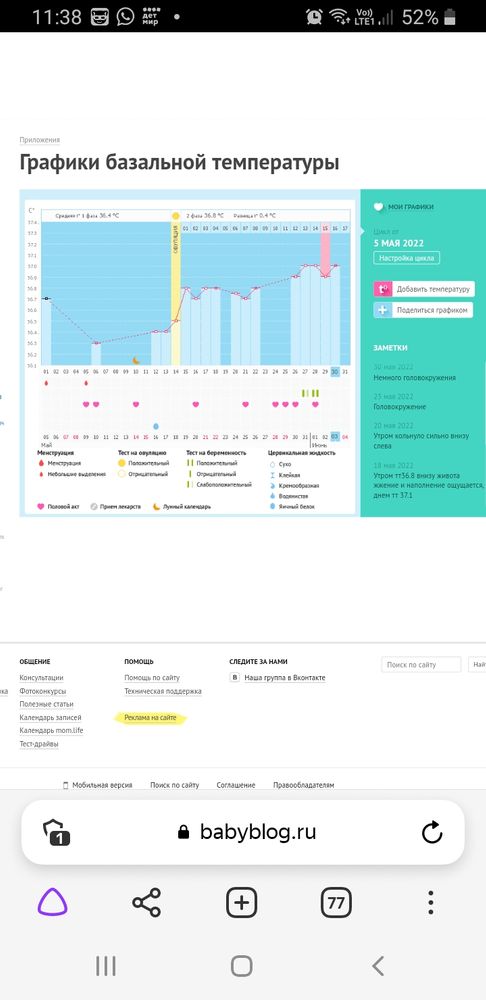Tap the shield protection icon in the address bar
486x1000 pixels.
[56, 833]
